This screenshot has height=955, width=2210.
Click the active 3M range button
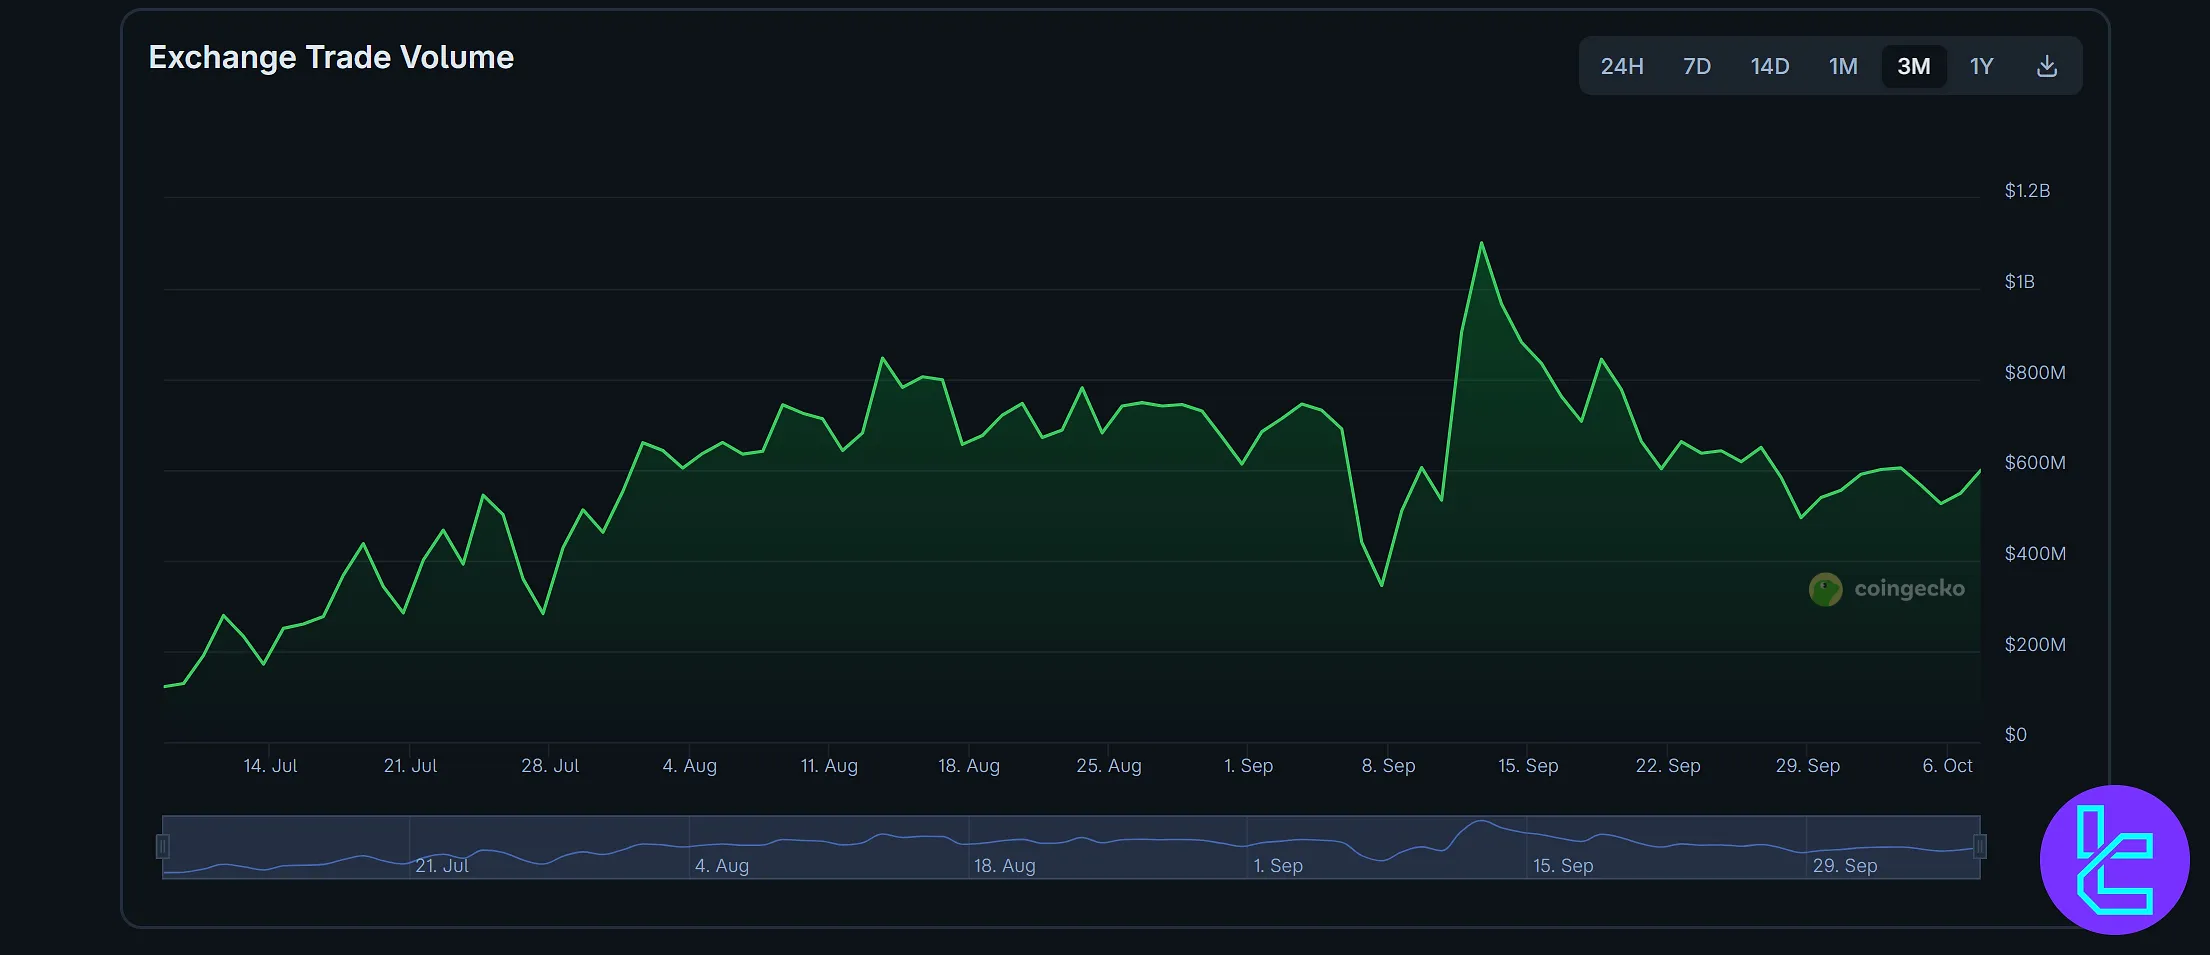pos(1913,66)
